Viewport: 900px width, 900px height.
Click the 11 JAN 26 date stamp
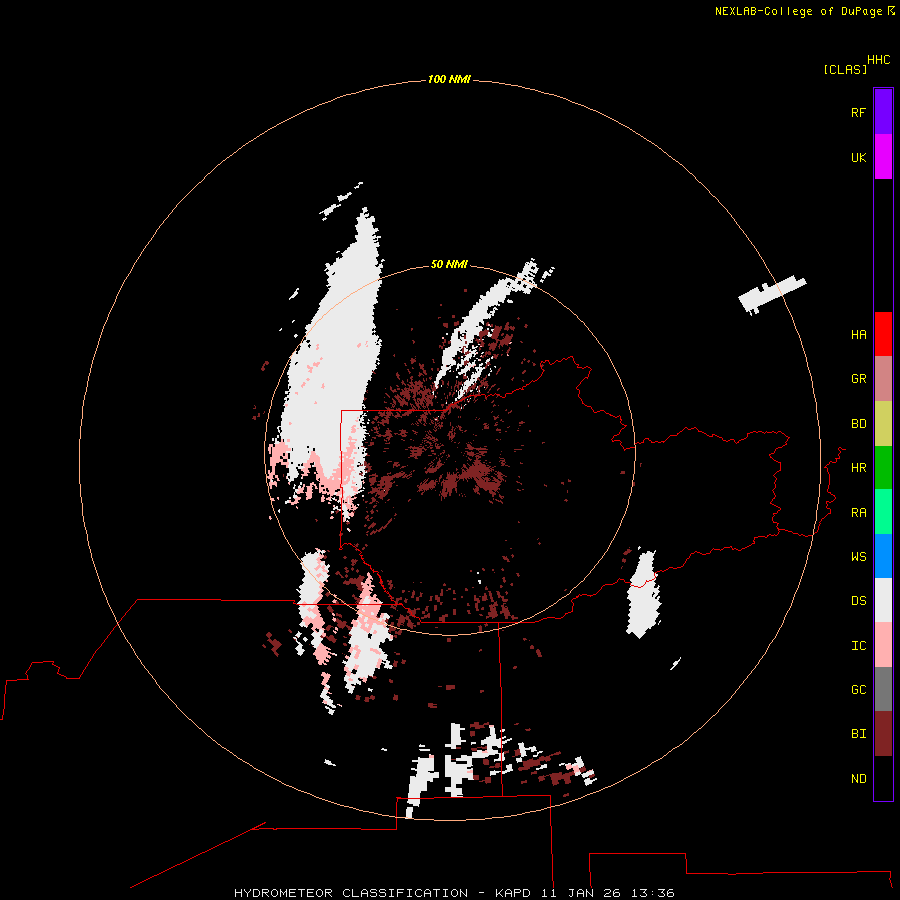(581, 893)
